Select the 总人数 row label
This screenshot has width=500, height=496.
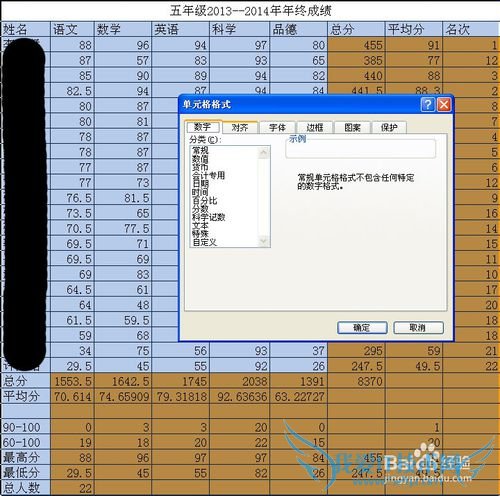tap(26, 488)
